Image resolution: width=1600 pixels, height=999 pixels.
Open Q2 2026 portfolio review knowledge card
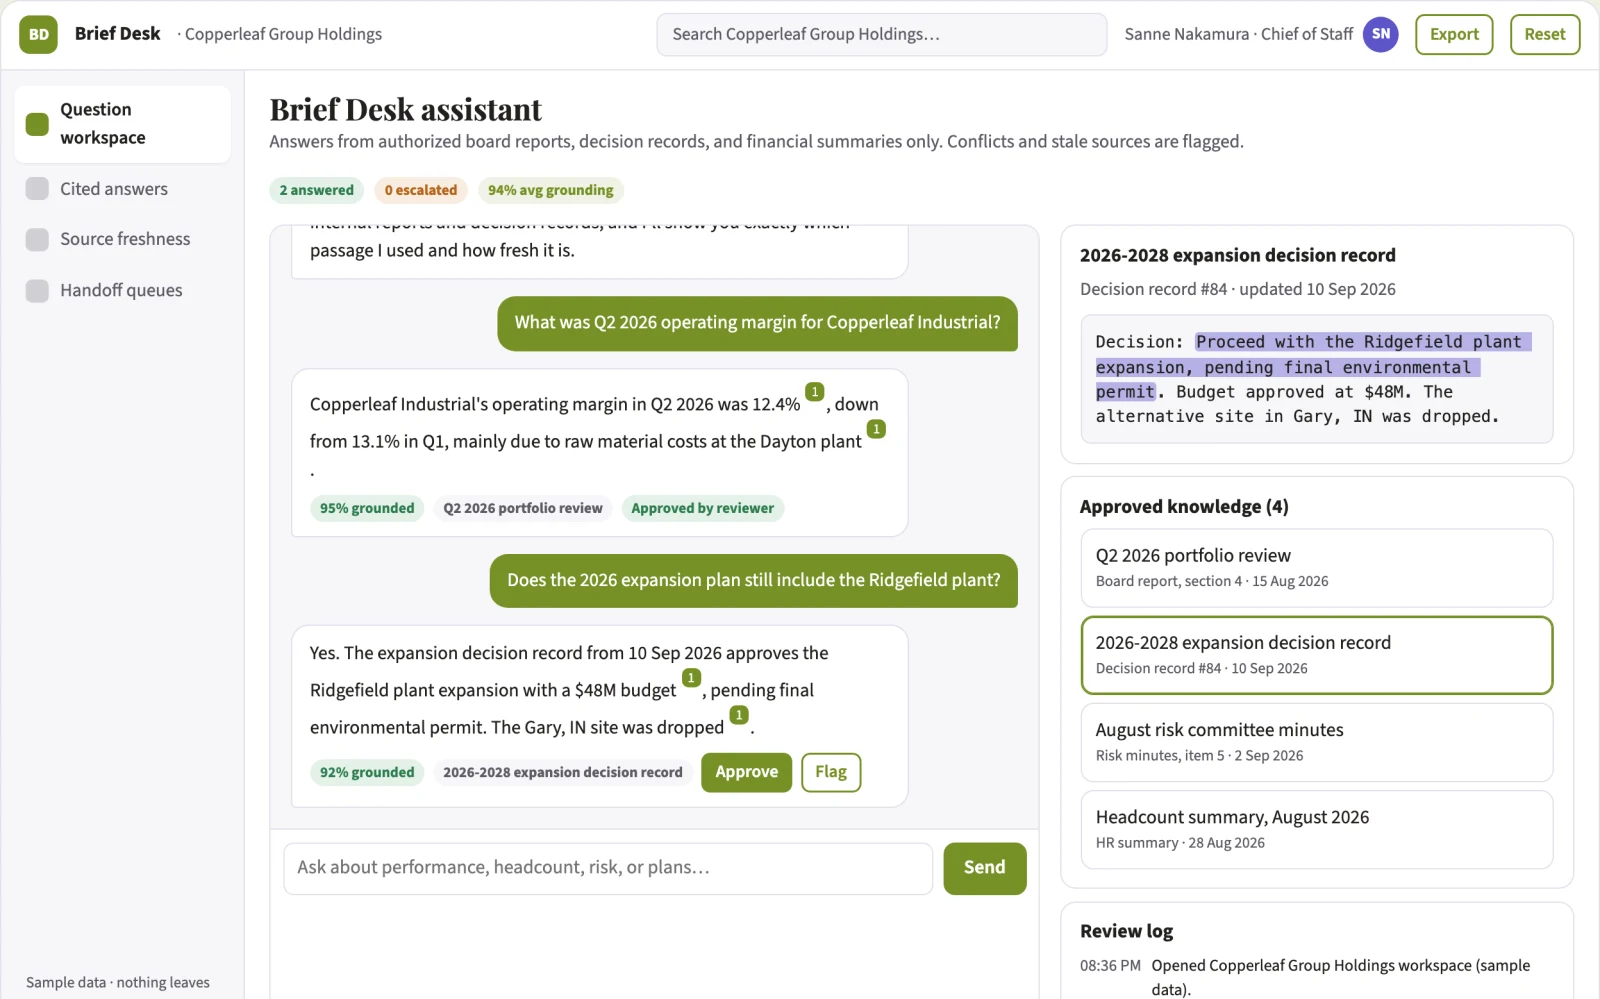1317,568
